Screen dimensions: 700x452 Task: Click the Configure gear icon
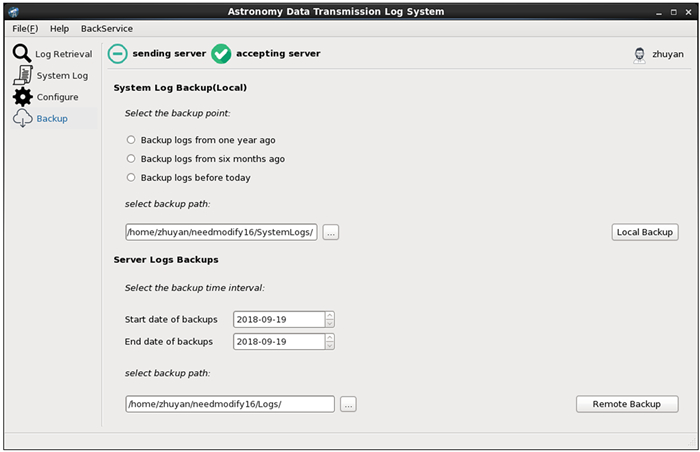22,97
